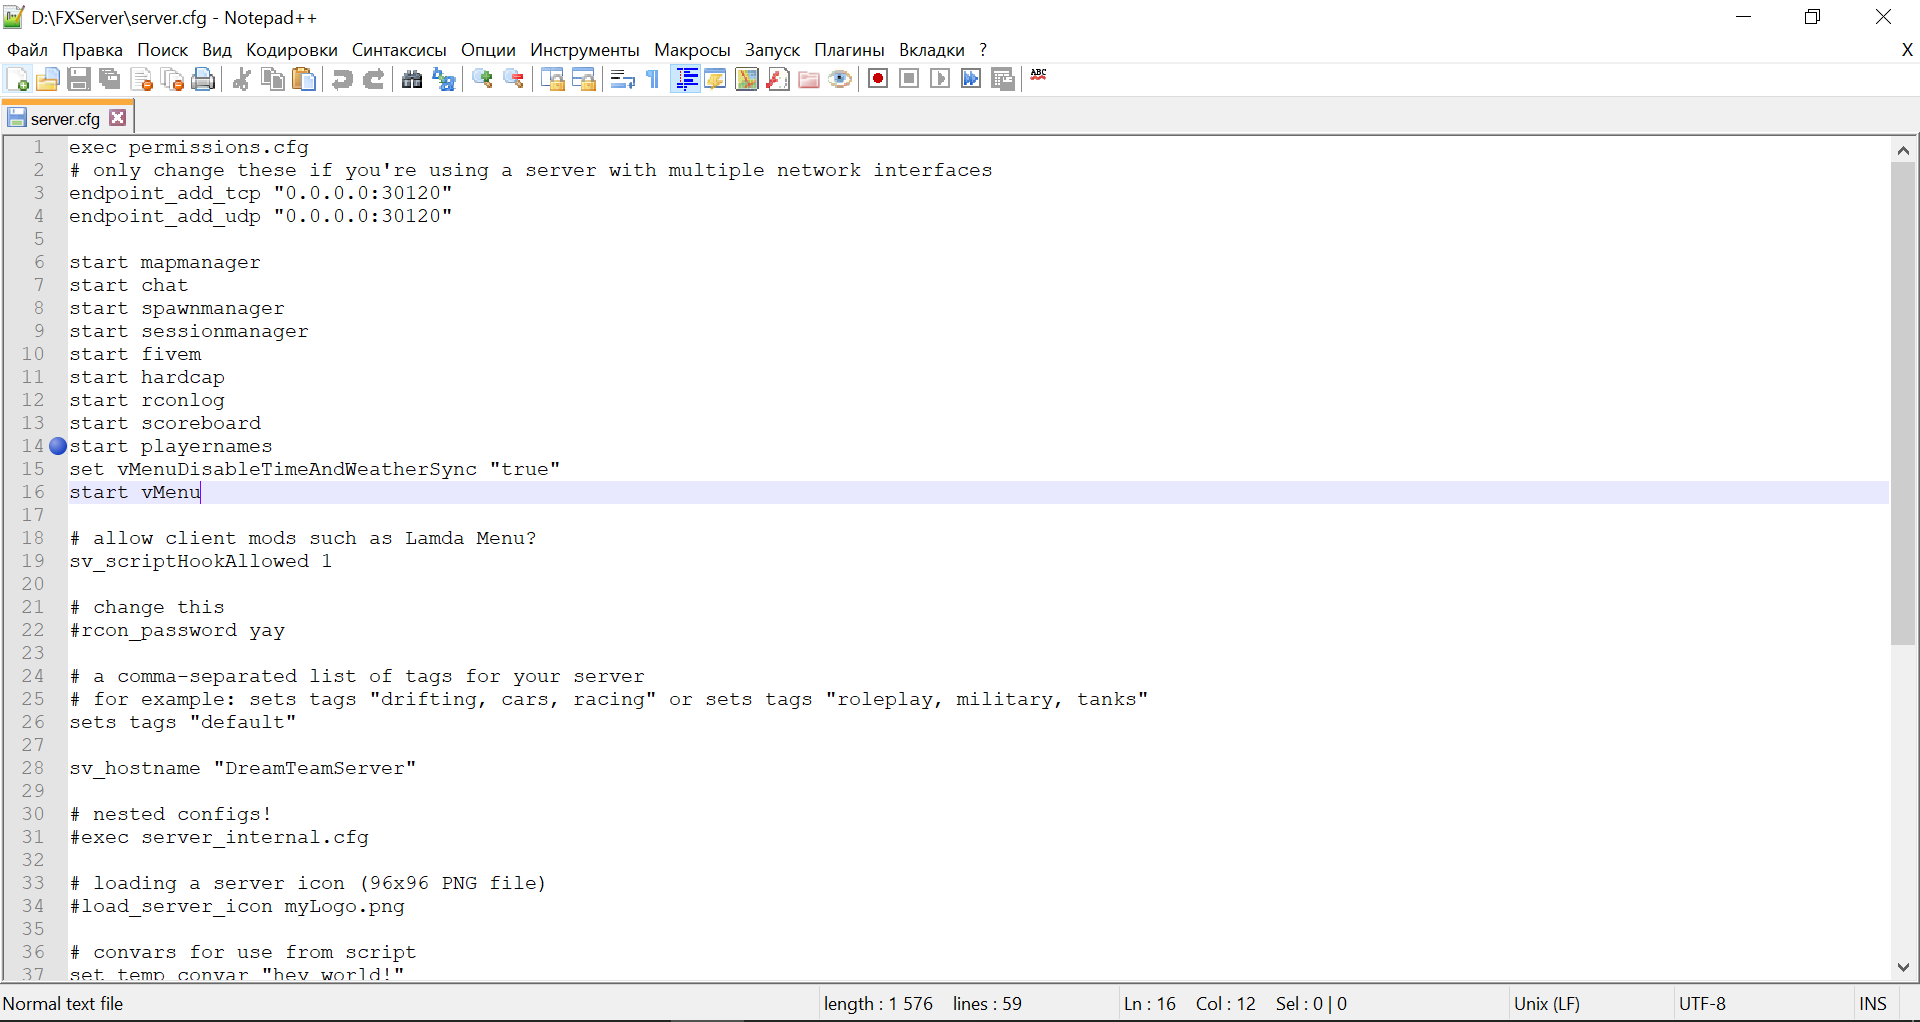
Task: Click the stop macro recording icon
Action: pos(909,79)
